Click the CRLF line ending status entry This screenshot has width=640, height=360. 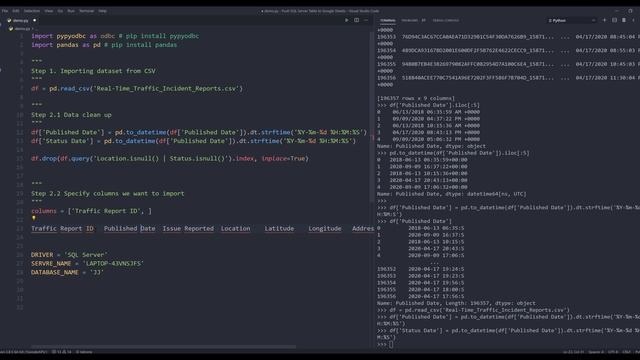[626, 352]
